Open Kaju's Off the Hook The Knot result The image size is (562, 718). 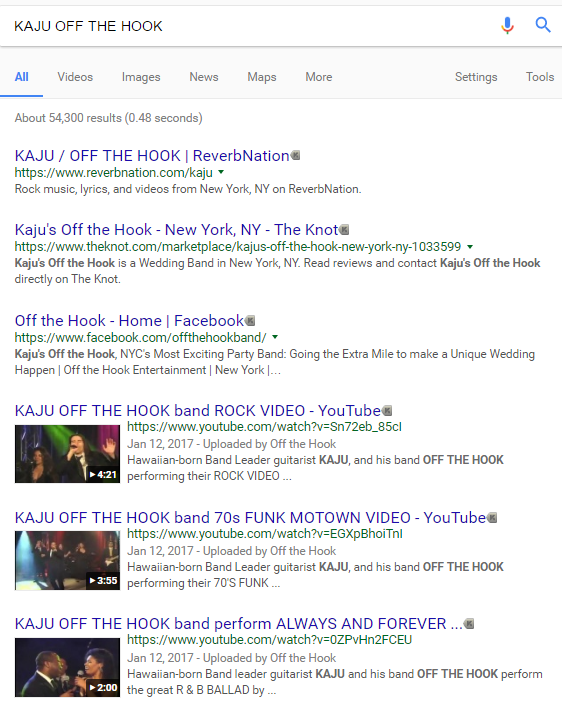(x=176, y=229)
